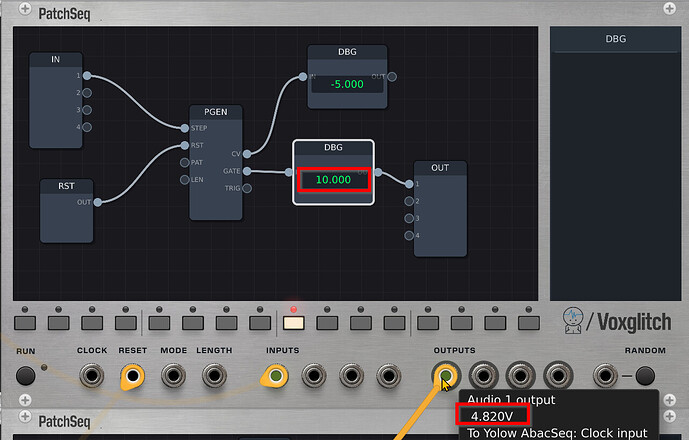This screenshot has height=440, width=689.
Task: Toggle the fifth step button
Action: pos(159,323)
